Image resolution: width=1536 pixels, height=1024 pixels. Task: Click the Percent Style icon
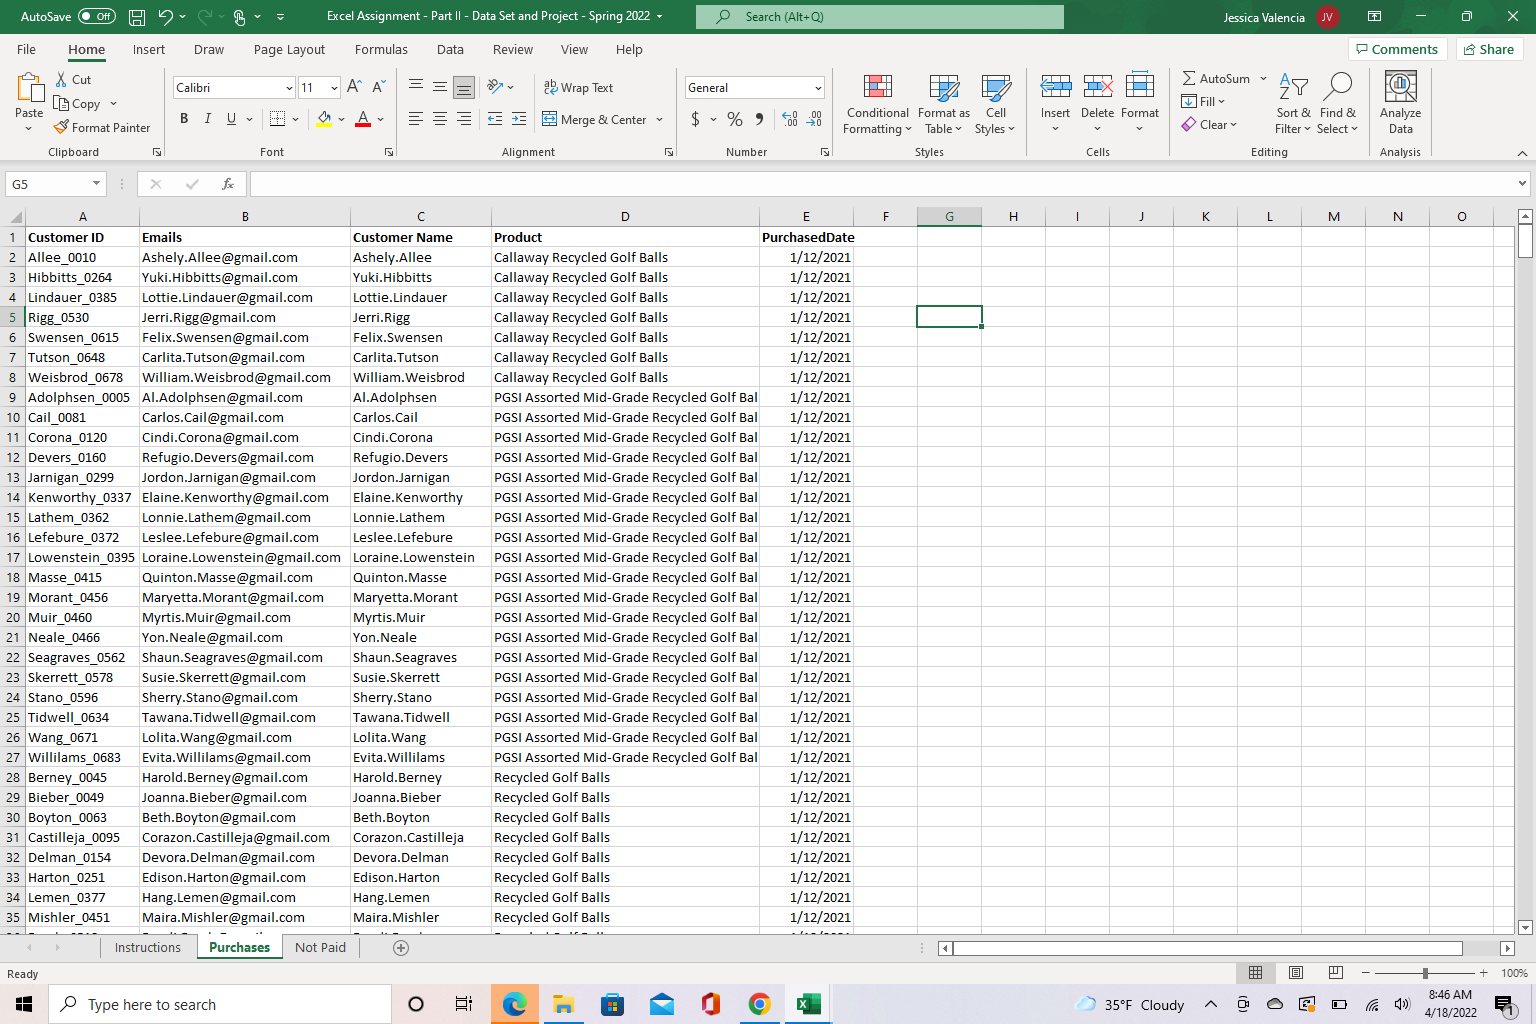[x=733, y=119]
